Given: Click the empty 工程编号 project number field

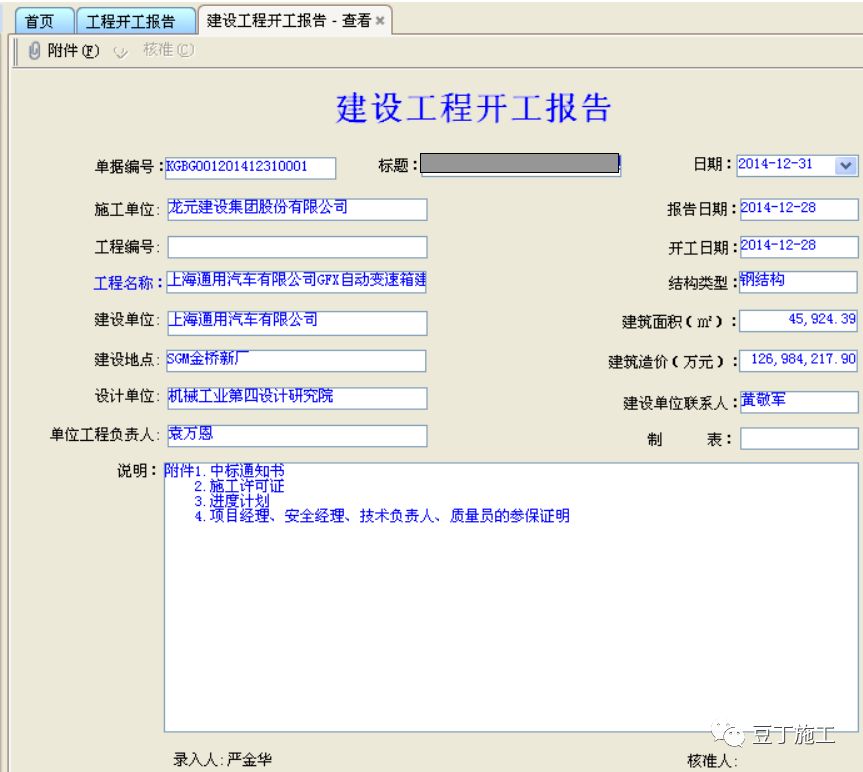Looking at the screenshot, I should [300, 246].
